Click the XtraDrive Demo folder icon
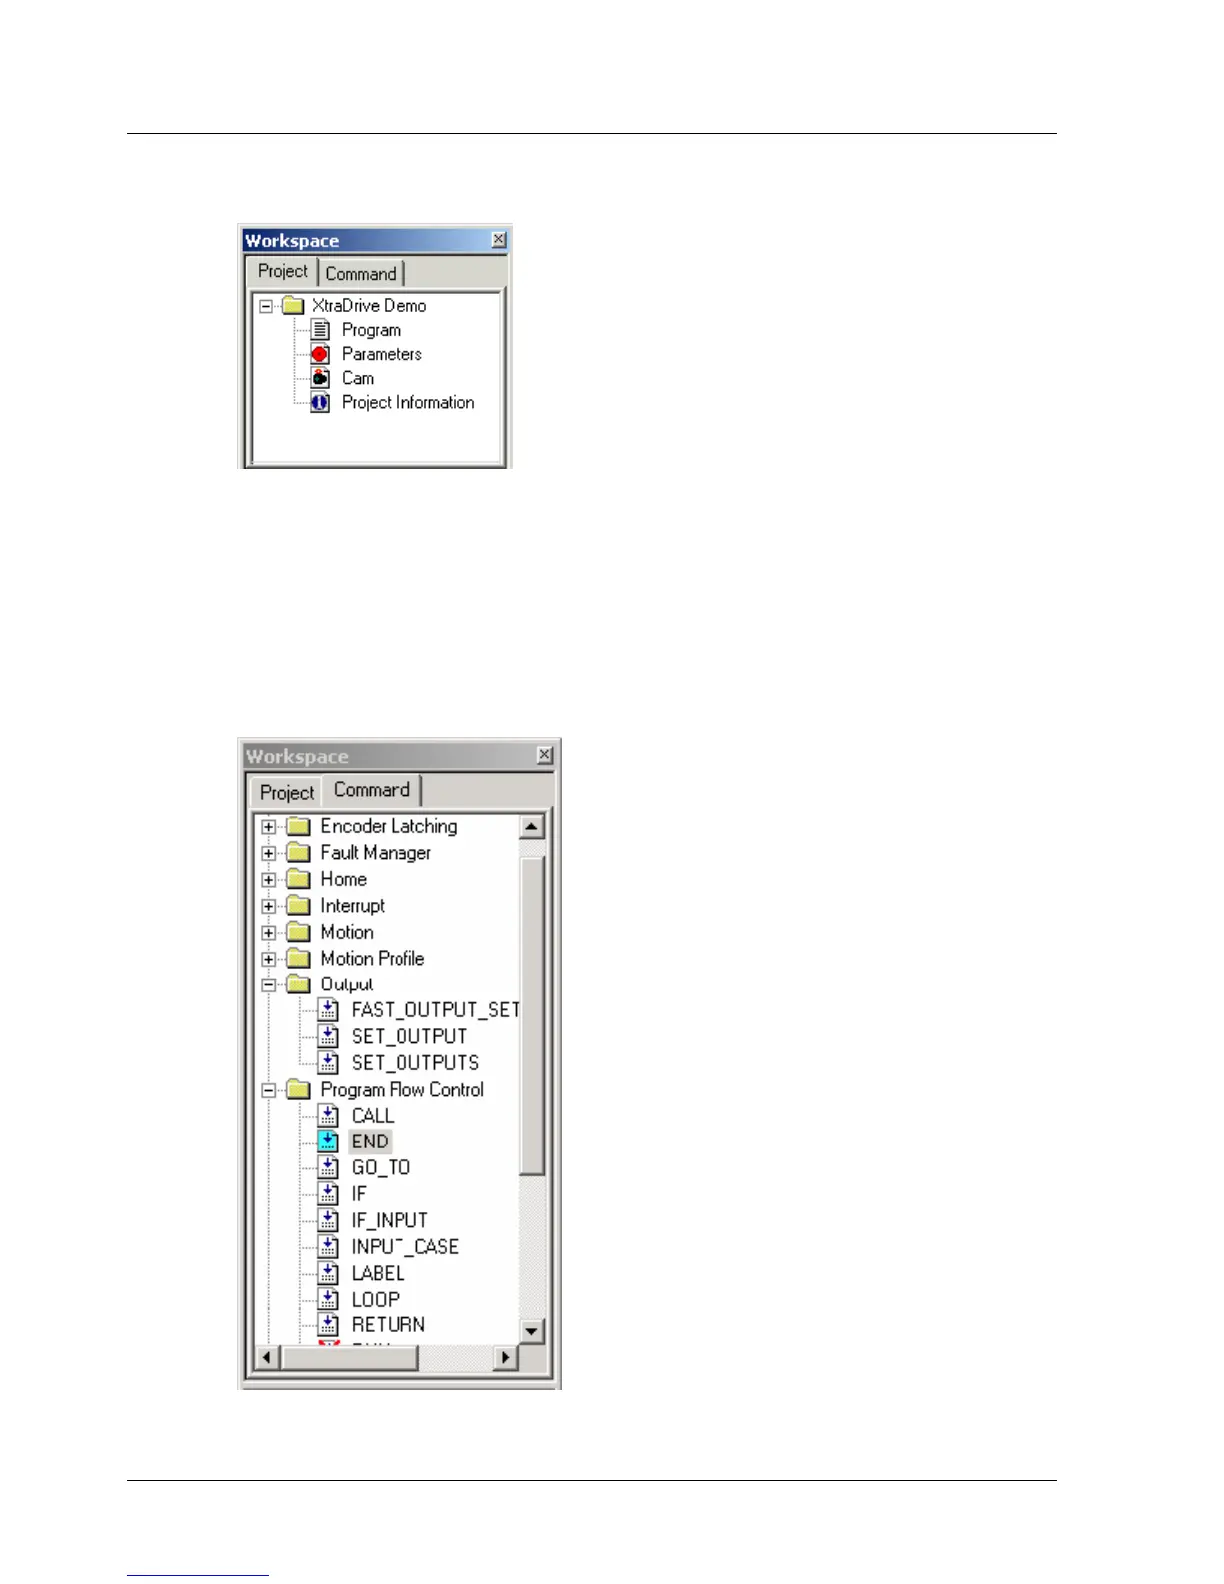The image size is (1224, 1584). point(293,305)
